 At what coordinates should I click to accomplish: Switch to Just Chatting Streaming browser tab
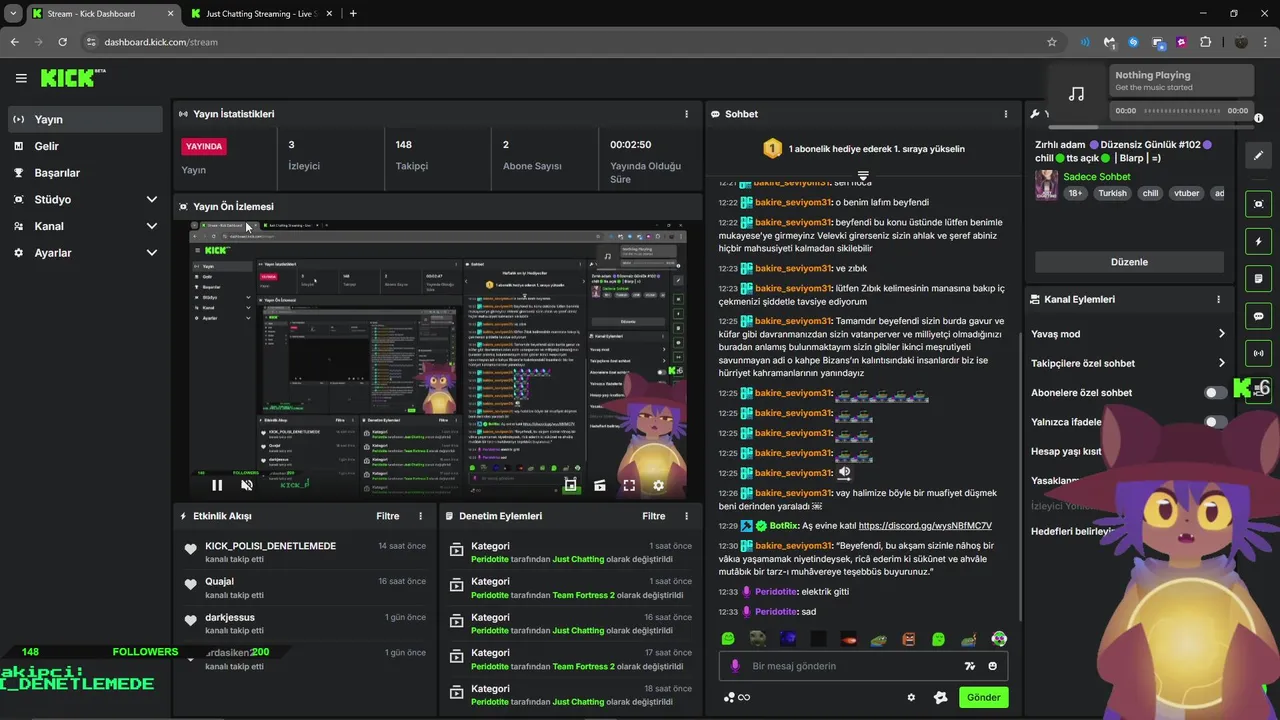[x=260, y=14]
